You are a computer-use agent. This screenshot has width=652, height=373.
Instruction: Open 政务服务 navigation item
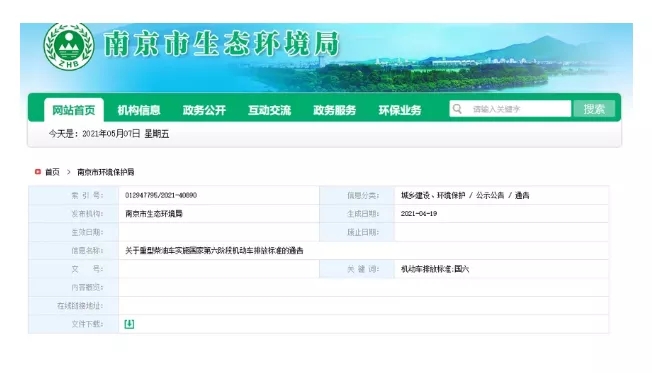tap(335, 110)
